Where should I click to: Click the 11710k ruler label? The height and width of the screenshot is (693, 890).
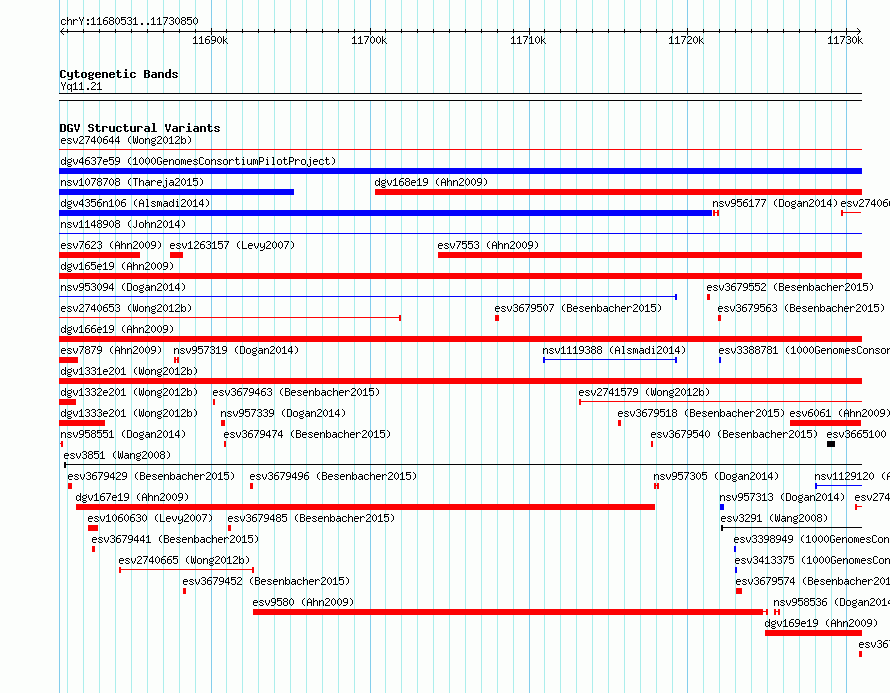pos(528,40)
